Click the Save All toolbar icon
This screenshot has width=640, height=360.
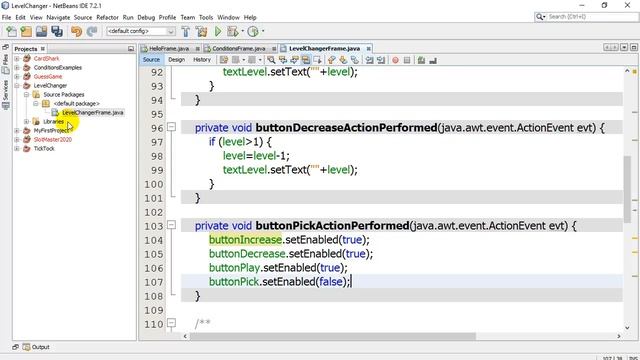[x=57, y=31]
